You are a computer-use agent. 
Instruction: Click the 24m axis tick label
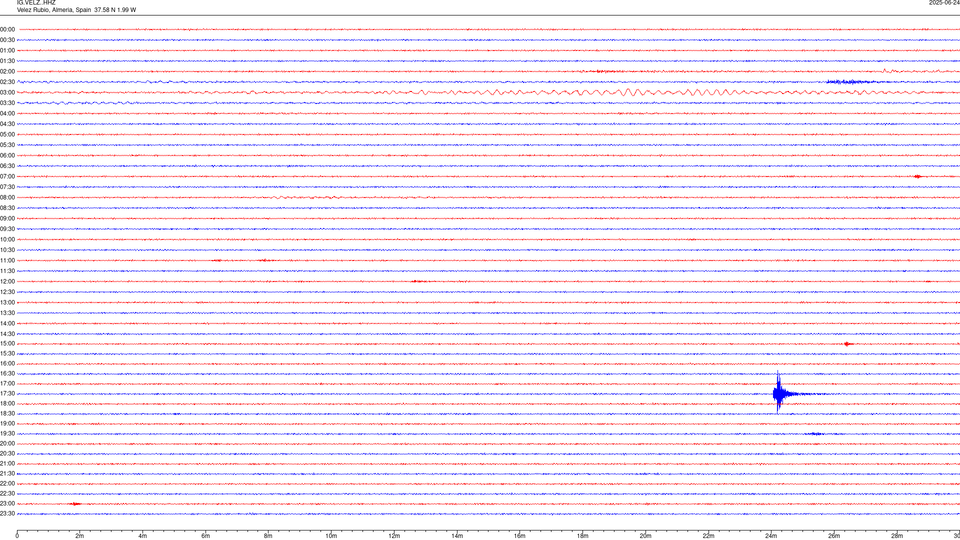point(771,536)
